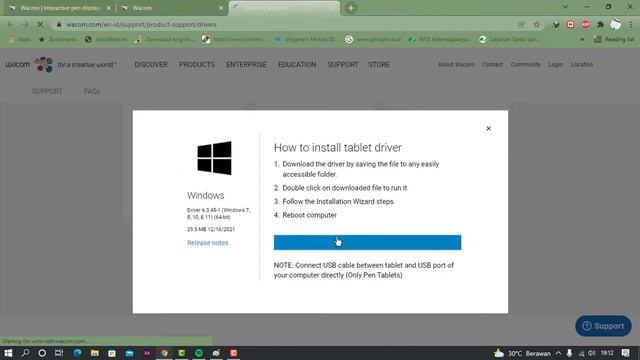Viewport: 640px width, 360px height.
Task: Open the red round adblock extension
Action: [x=585, y=24]
